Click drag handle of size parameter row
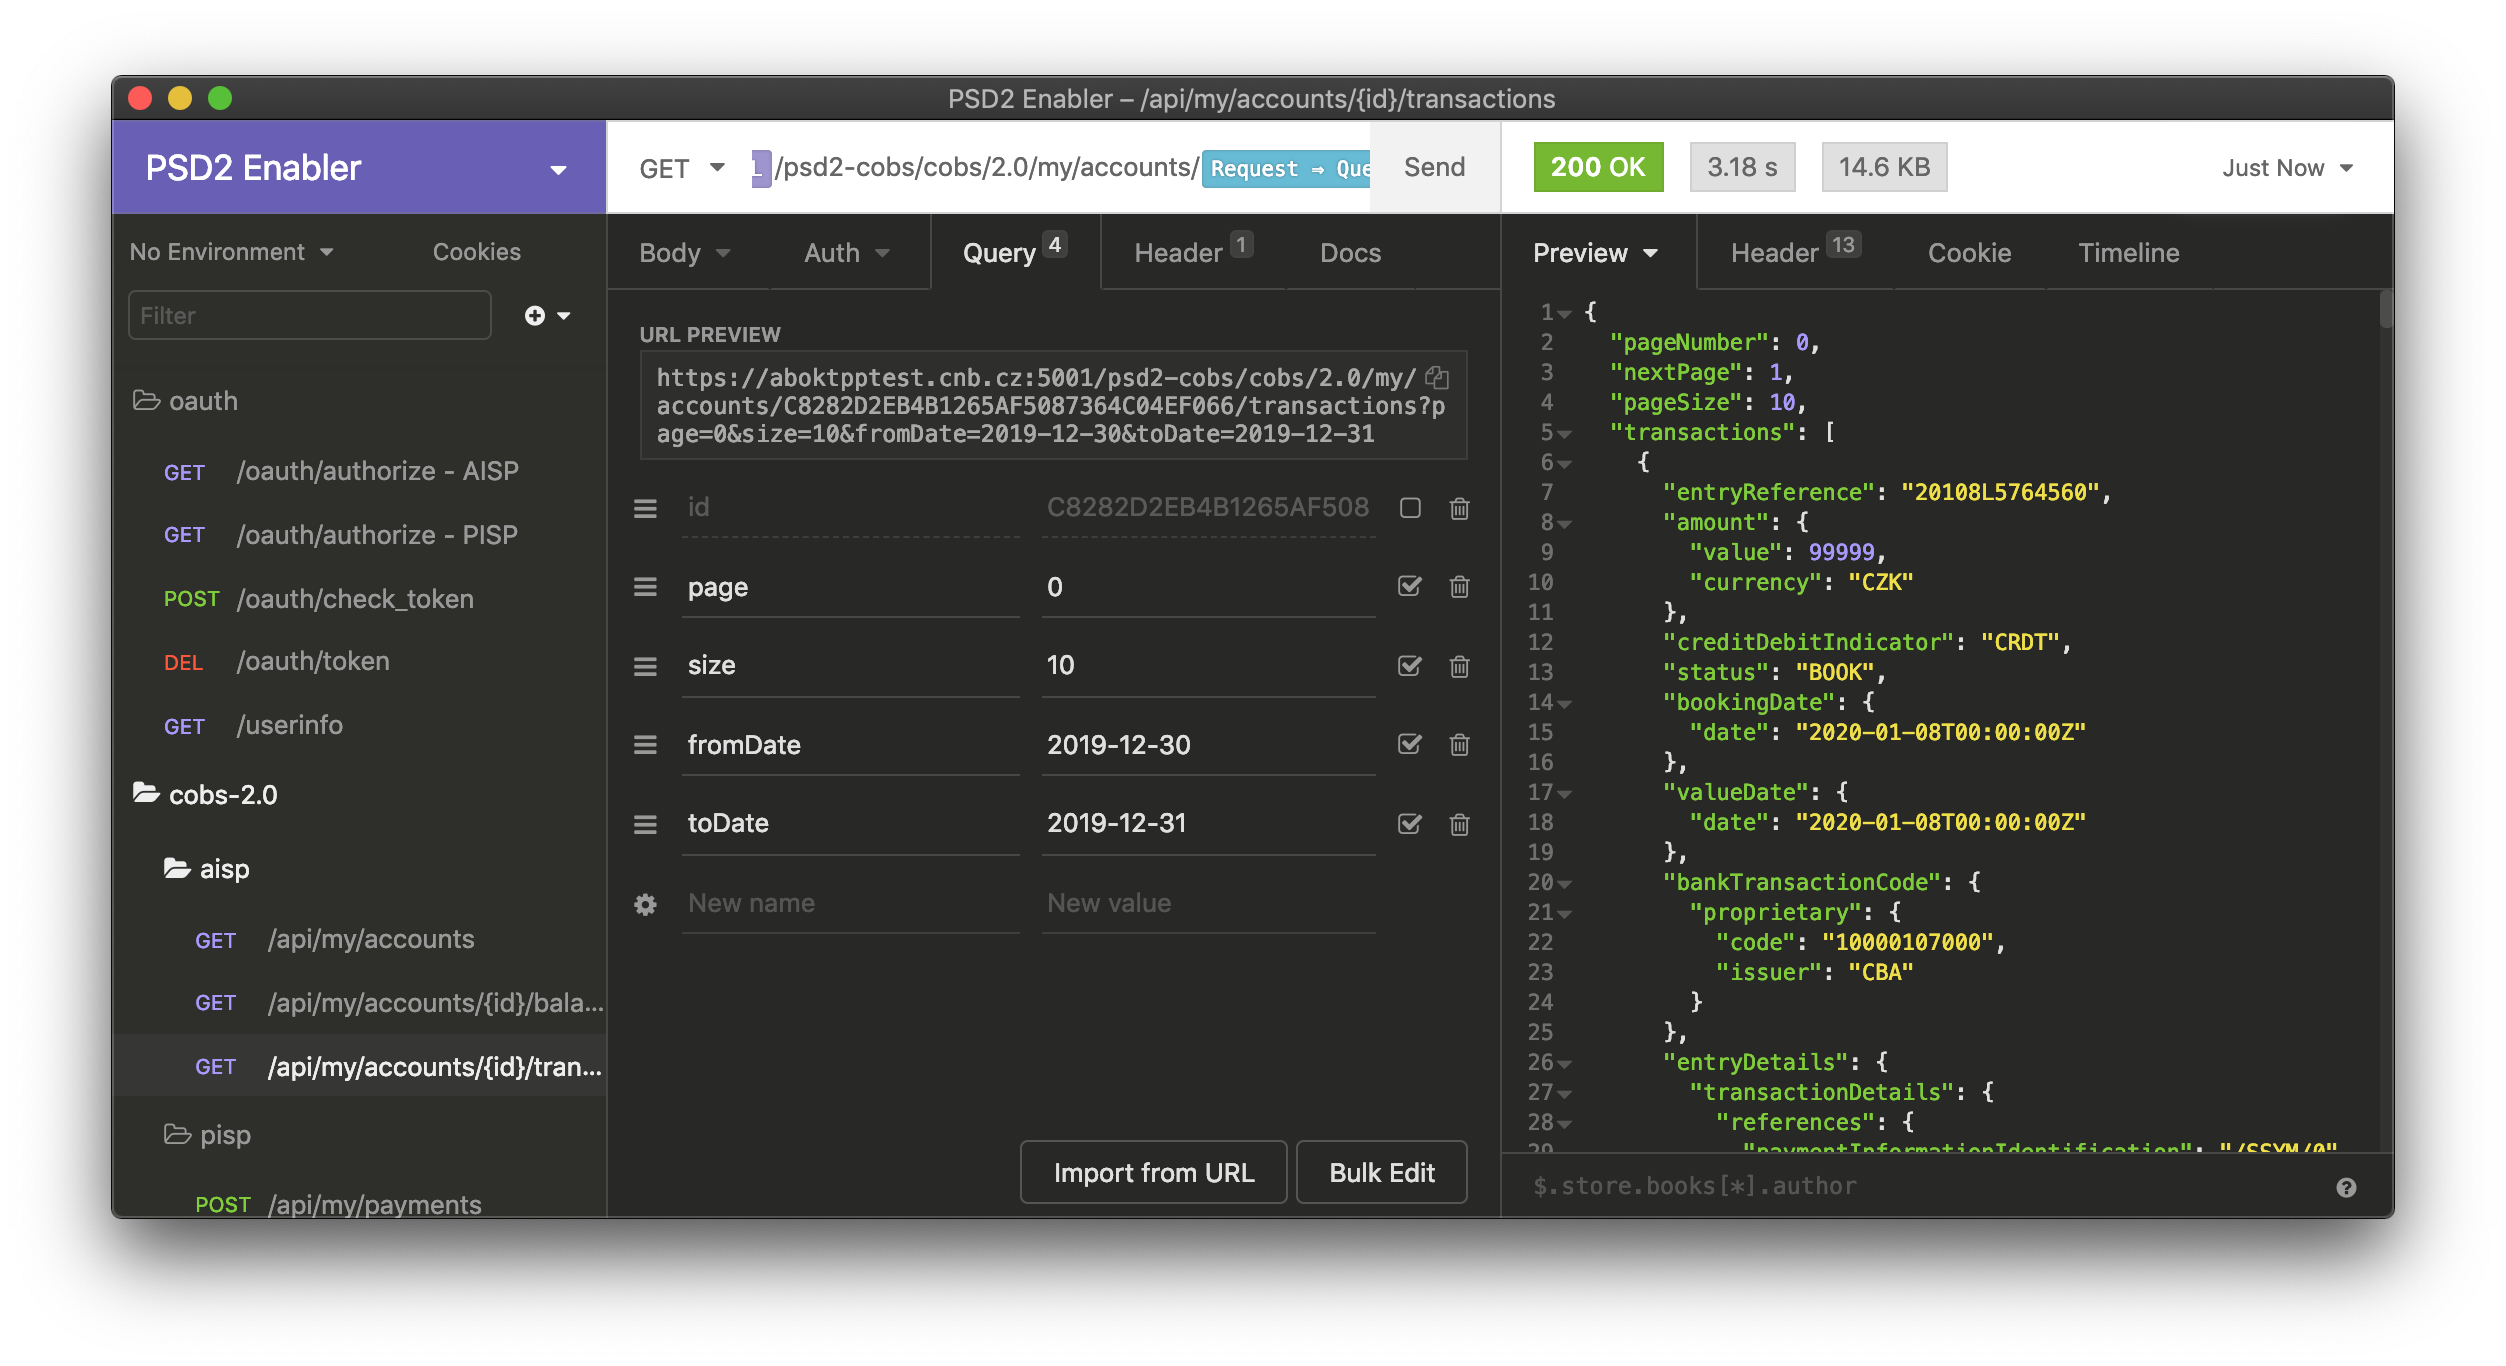Screen dimensions: 2506x1366 (645, 666)
